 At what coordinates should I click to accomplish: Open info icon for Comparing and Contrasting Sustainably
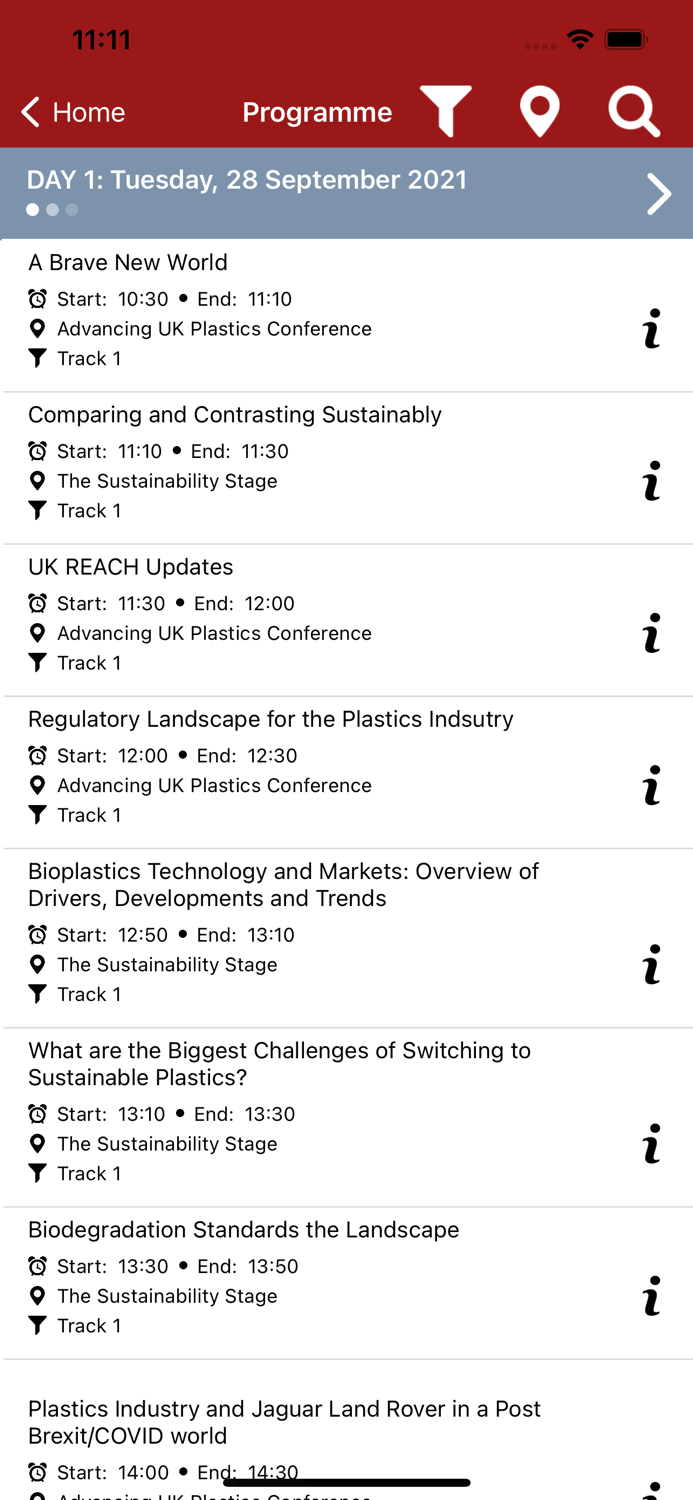pos(652,481)
